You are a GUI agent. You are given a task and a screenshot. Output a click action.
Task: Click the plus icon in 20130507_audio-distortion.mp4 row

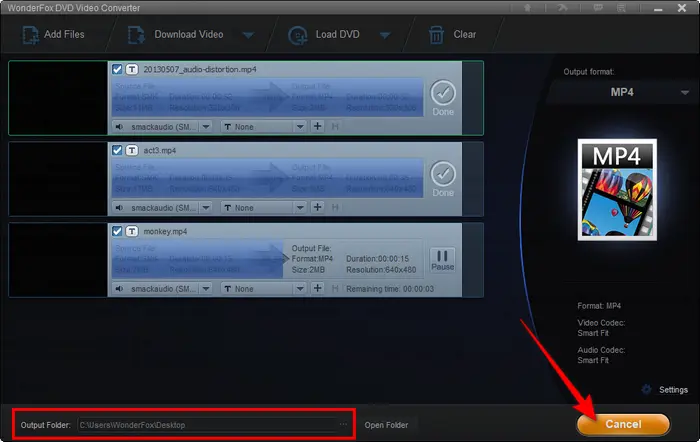coord(317,126)
